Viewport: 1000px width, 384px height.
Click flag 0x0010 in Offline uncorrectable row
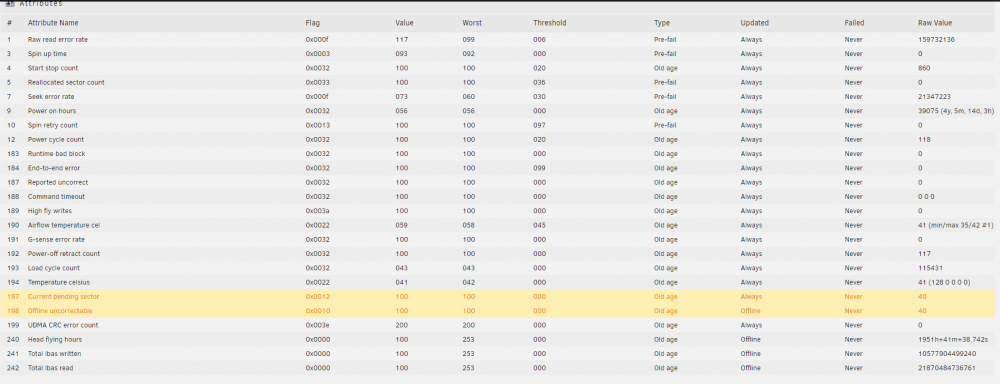tap(318, 311)
